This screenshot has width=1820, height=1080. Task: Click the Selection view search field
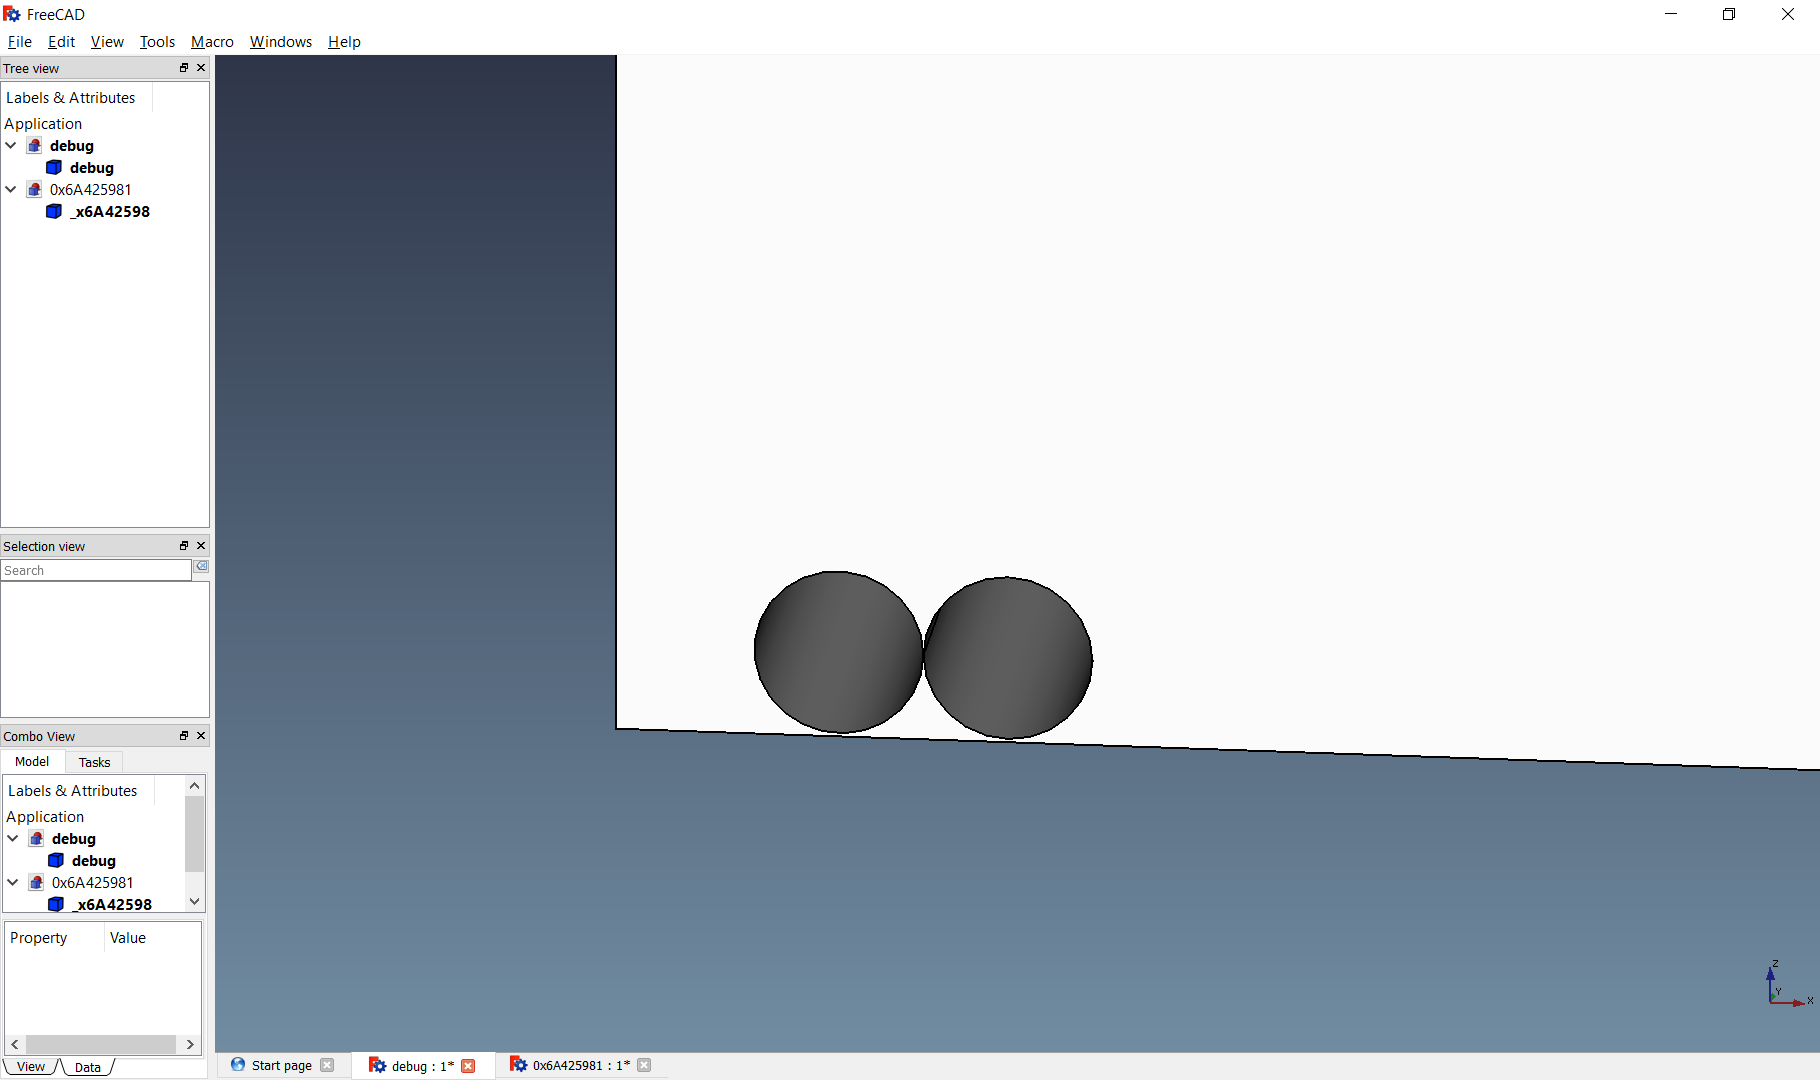(95, 570)
